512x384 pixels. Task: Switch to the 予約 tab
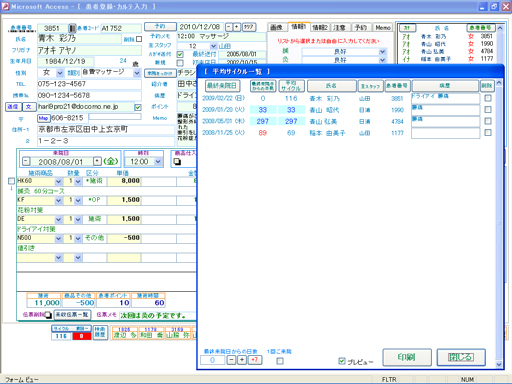tap(361, 27)
